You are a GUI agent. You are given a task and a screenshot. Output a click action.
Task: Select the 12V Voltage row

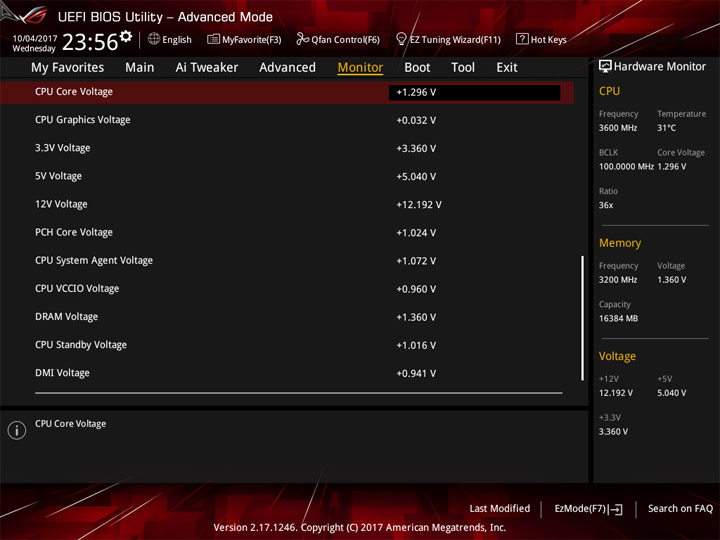coord(287,204)
